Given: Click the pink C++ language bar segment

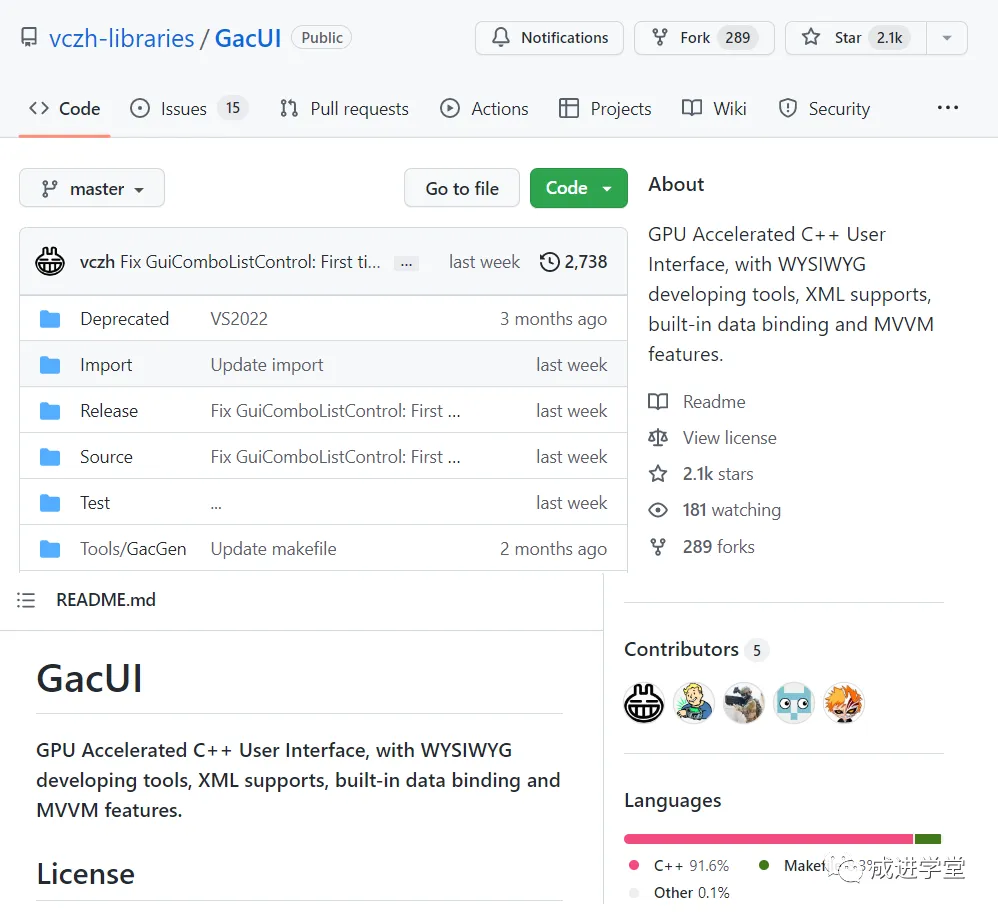Looking at the screenshot, I should [x=768, y=839].
